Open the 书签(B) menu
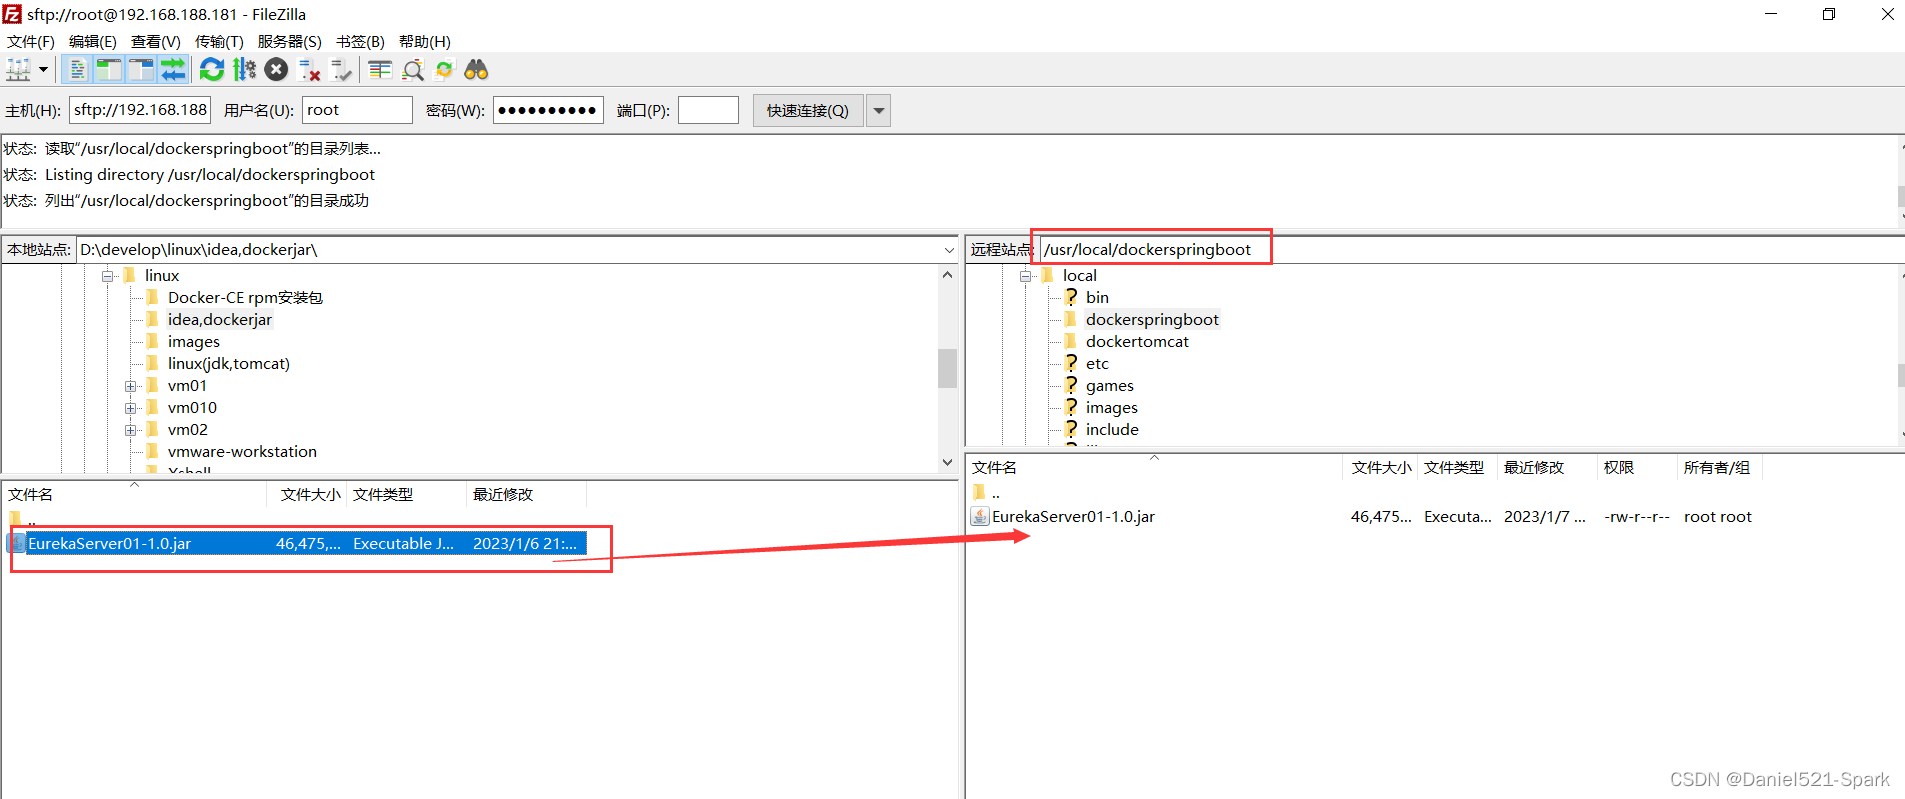The image size is (1905, 799). coord(360,41)
